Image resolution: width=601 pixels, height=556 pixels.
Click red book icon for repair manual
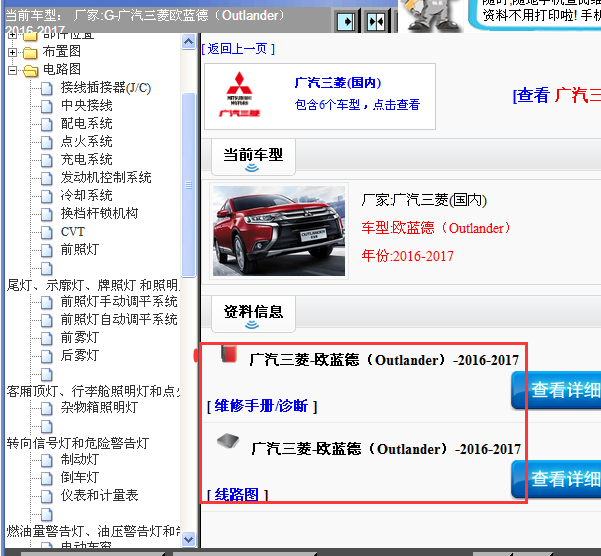coord(229,354)
